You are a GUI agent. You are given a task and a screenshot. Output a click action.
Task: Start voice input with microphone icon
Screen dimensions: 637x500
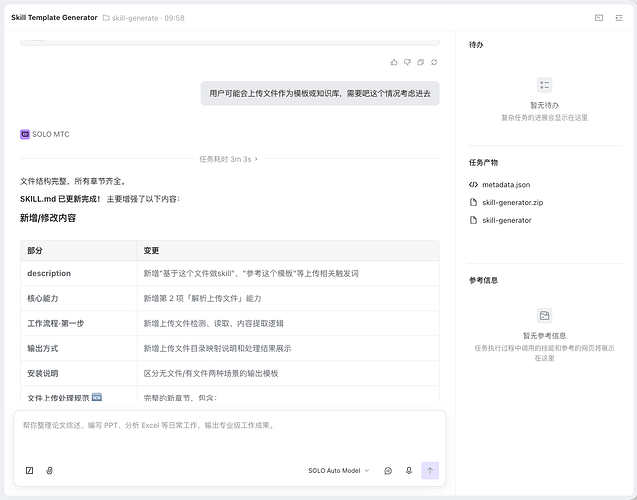409,470
